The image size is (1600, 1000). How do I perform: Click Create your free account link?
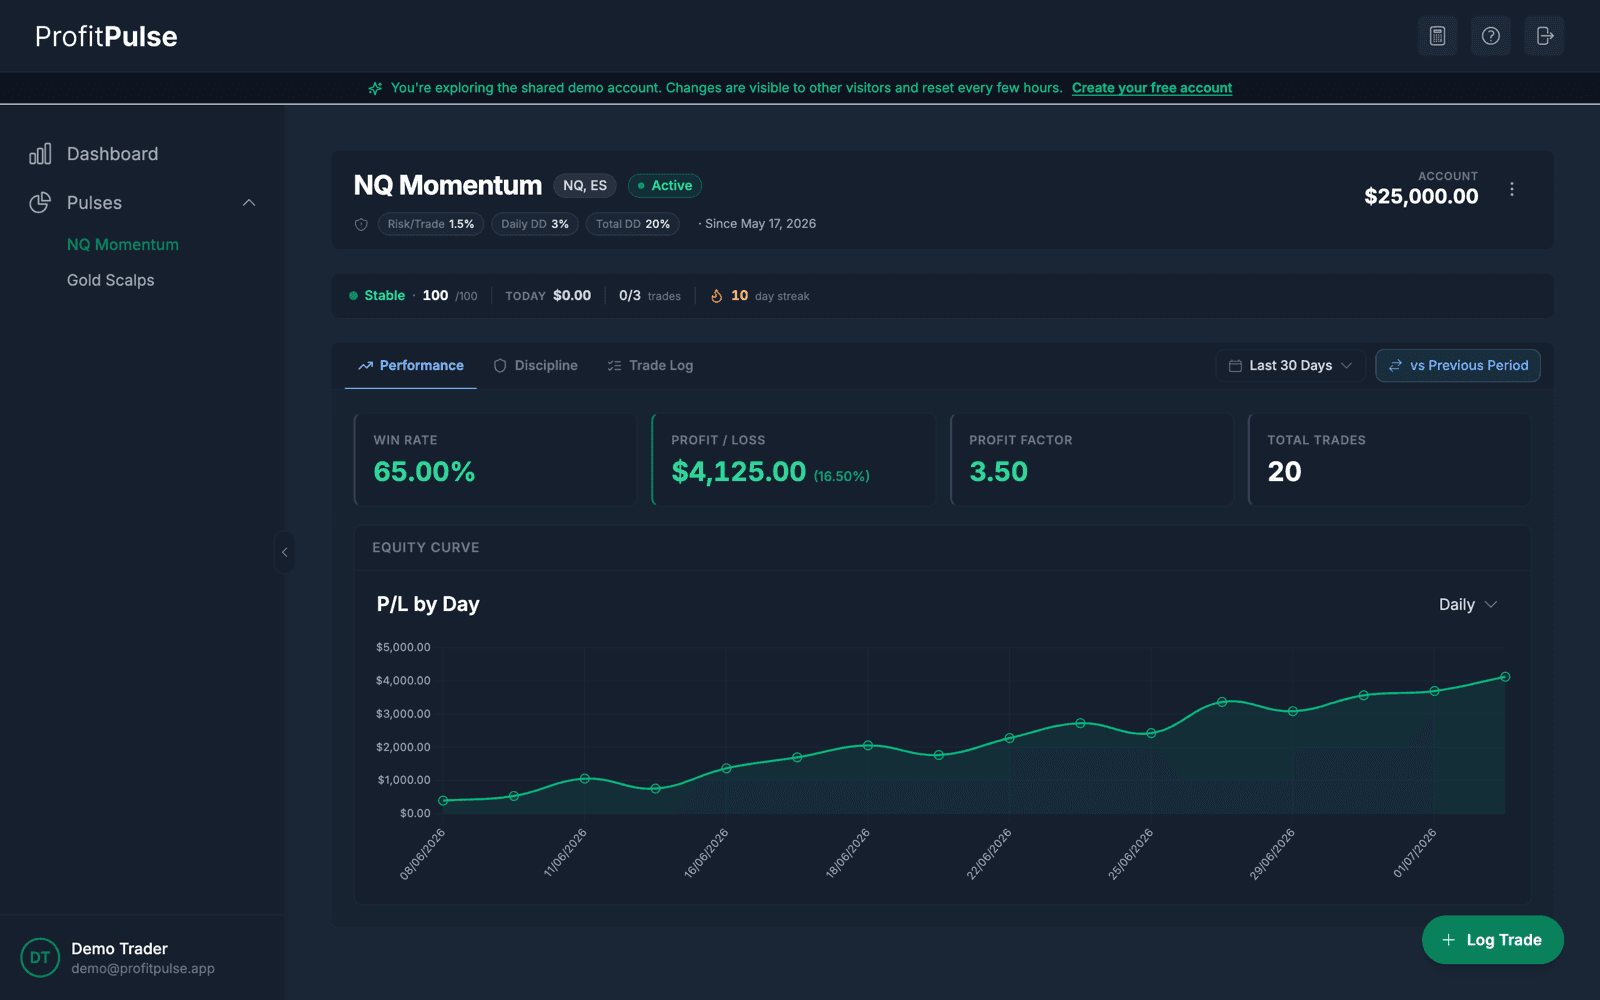click(1152, 88)
